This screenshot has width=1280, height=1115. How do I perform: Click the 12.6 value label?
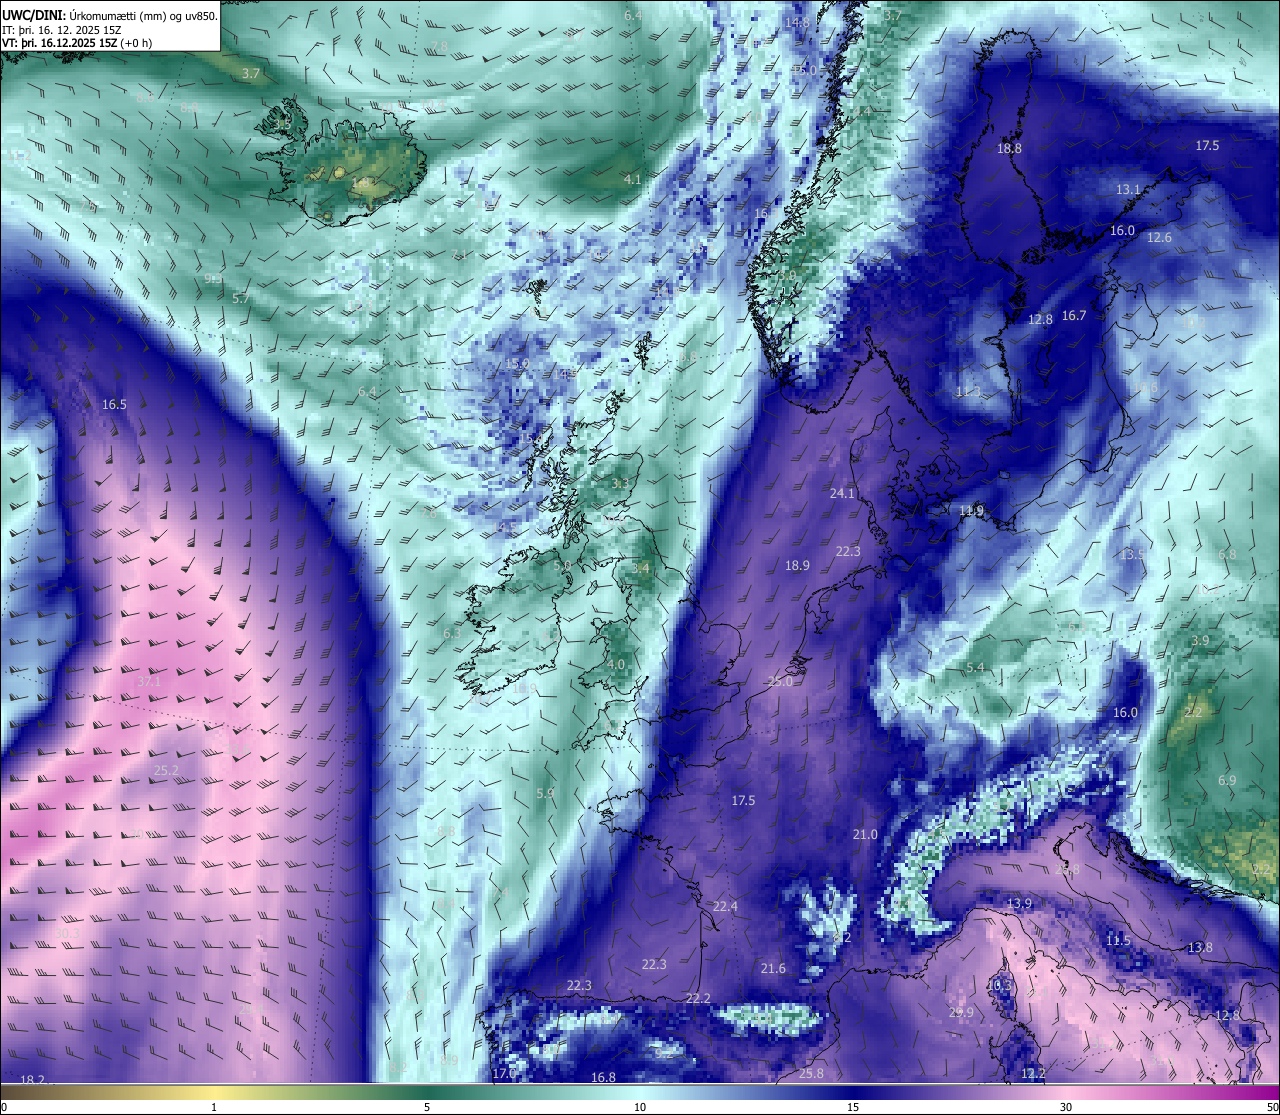(x=1159, y=237)
